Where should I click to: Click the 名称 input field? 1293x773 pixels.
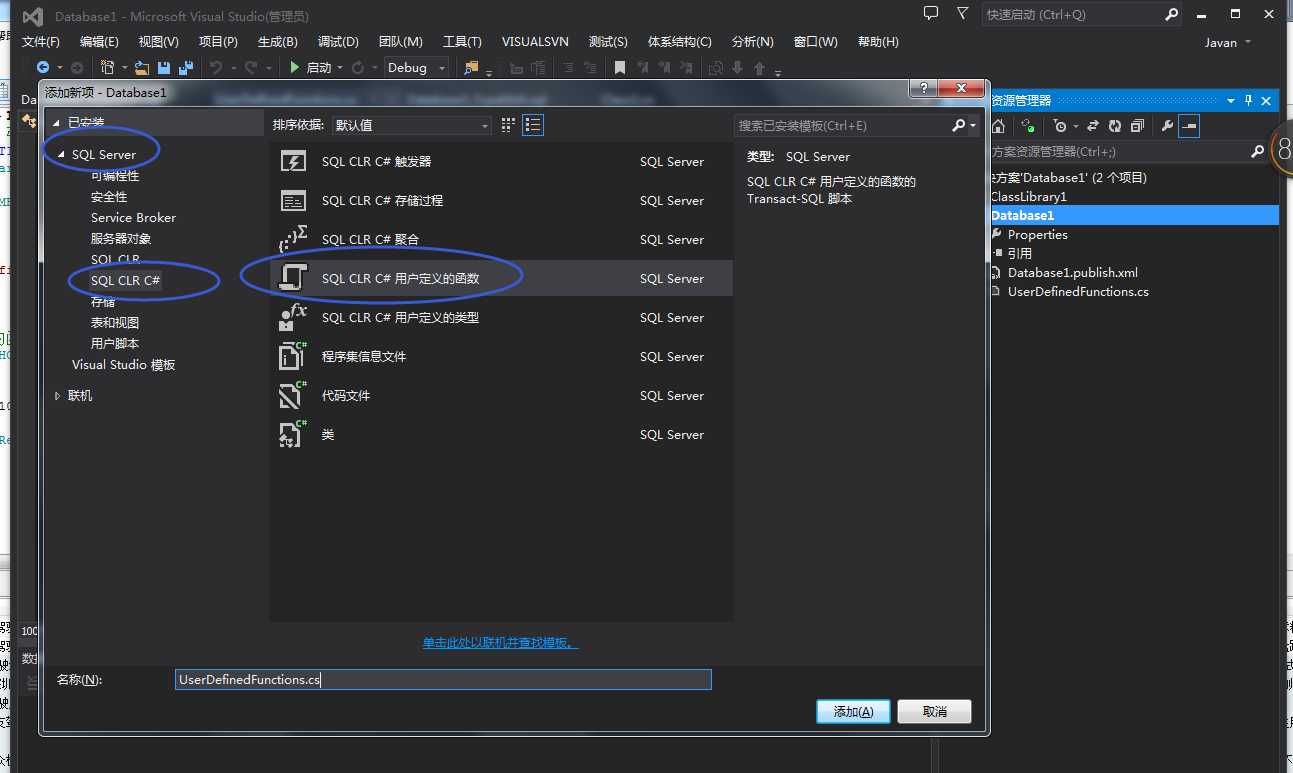pos(443,680)
